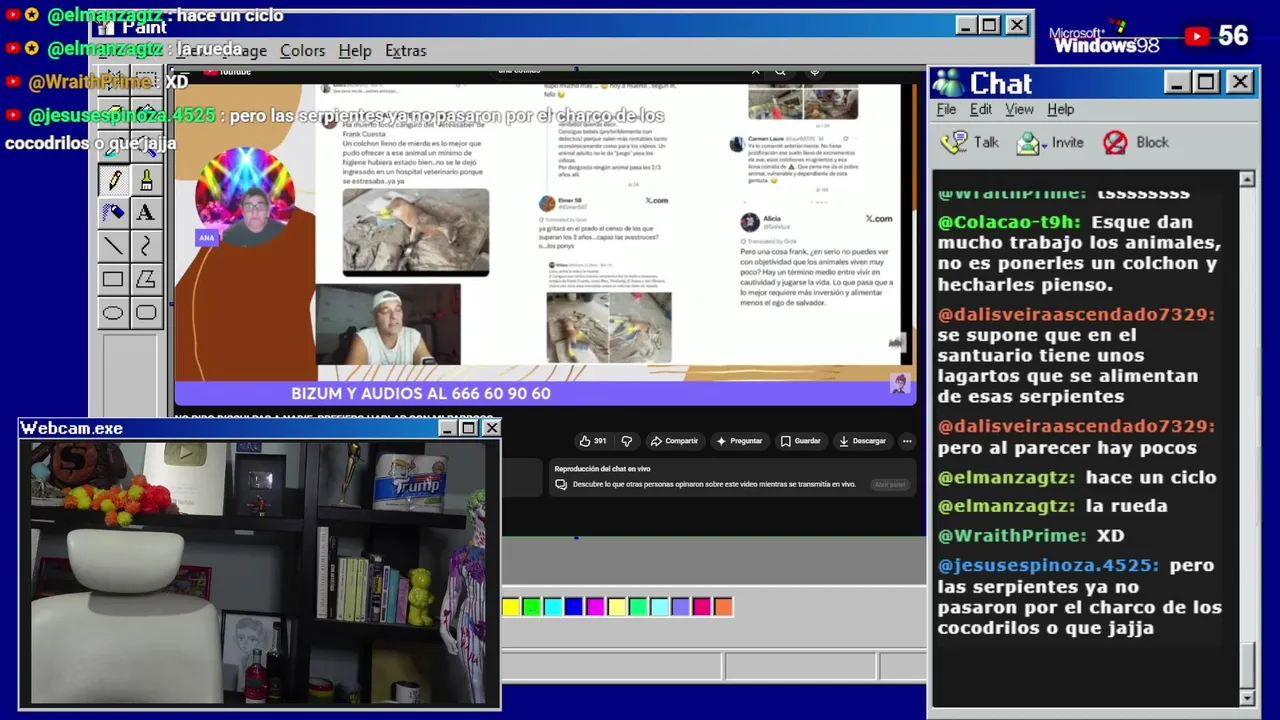
Task: Open the File menu in Chat
Action: click(946, 110)
